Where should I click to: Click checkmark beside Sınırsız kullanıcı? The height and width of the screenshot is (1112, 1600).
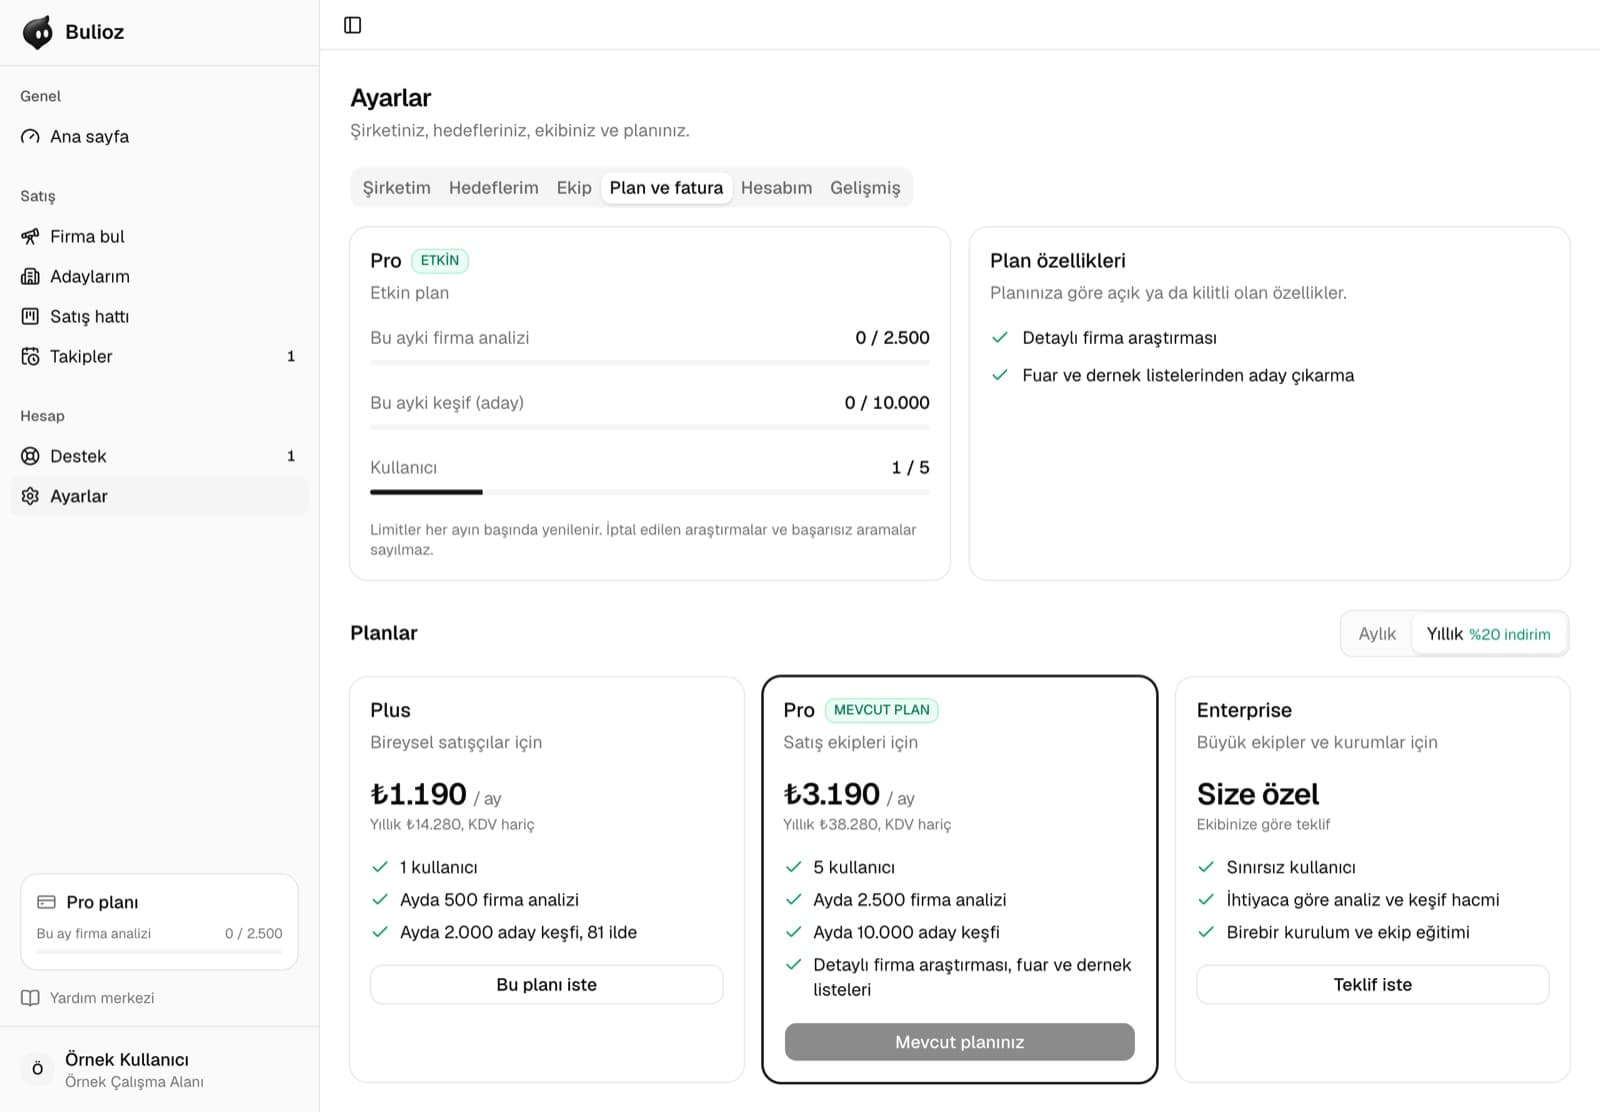point(1206,867)
